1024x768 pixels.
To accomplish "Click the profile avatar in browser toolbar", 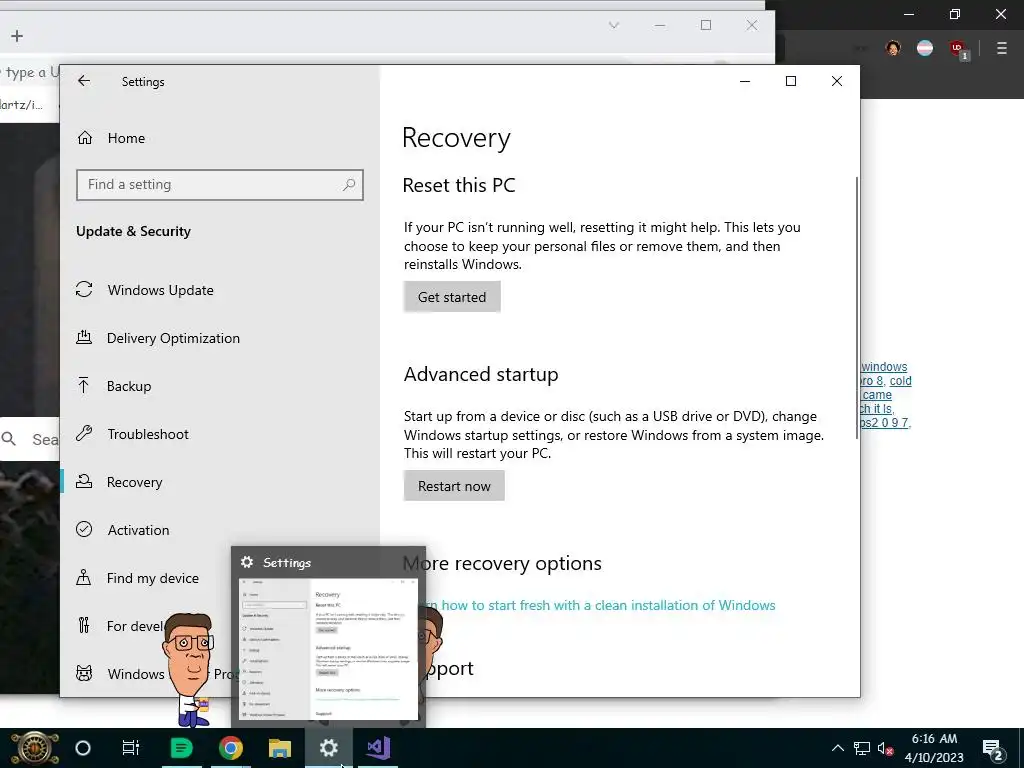I will 893,48.
